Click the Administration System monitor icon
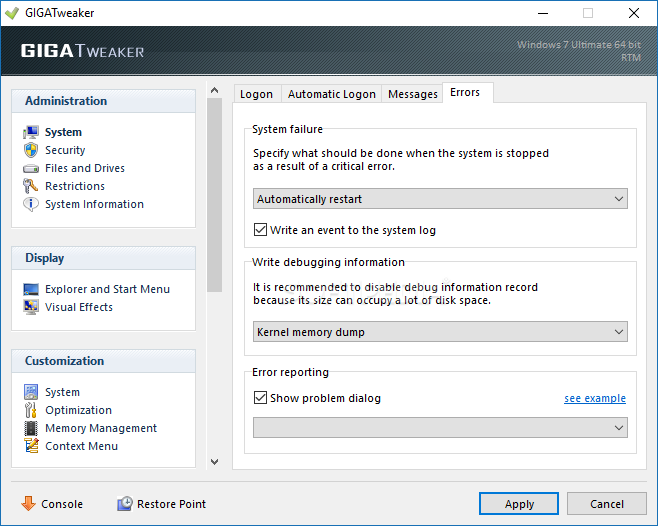The height and width of the screenshot is (526, 658). [31, 132]
